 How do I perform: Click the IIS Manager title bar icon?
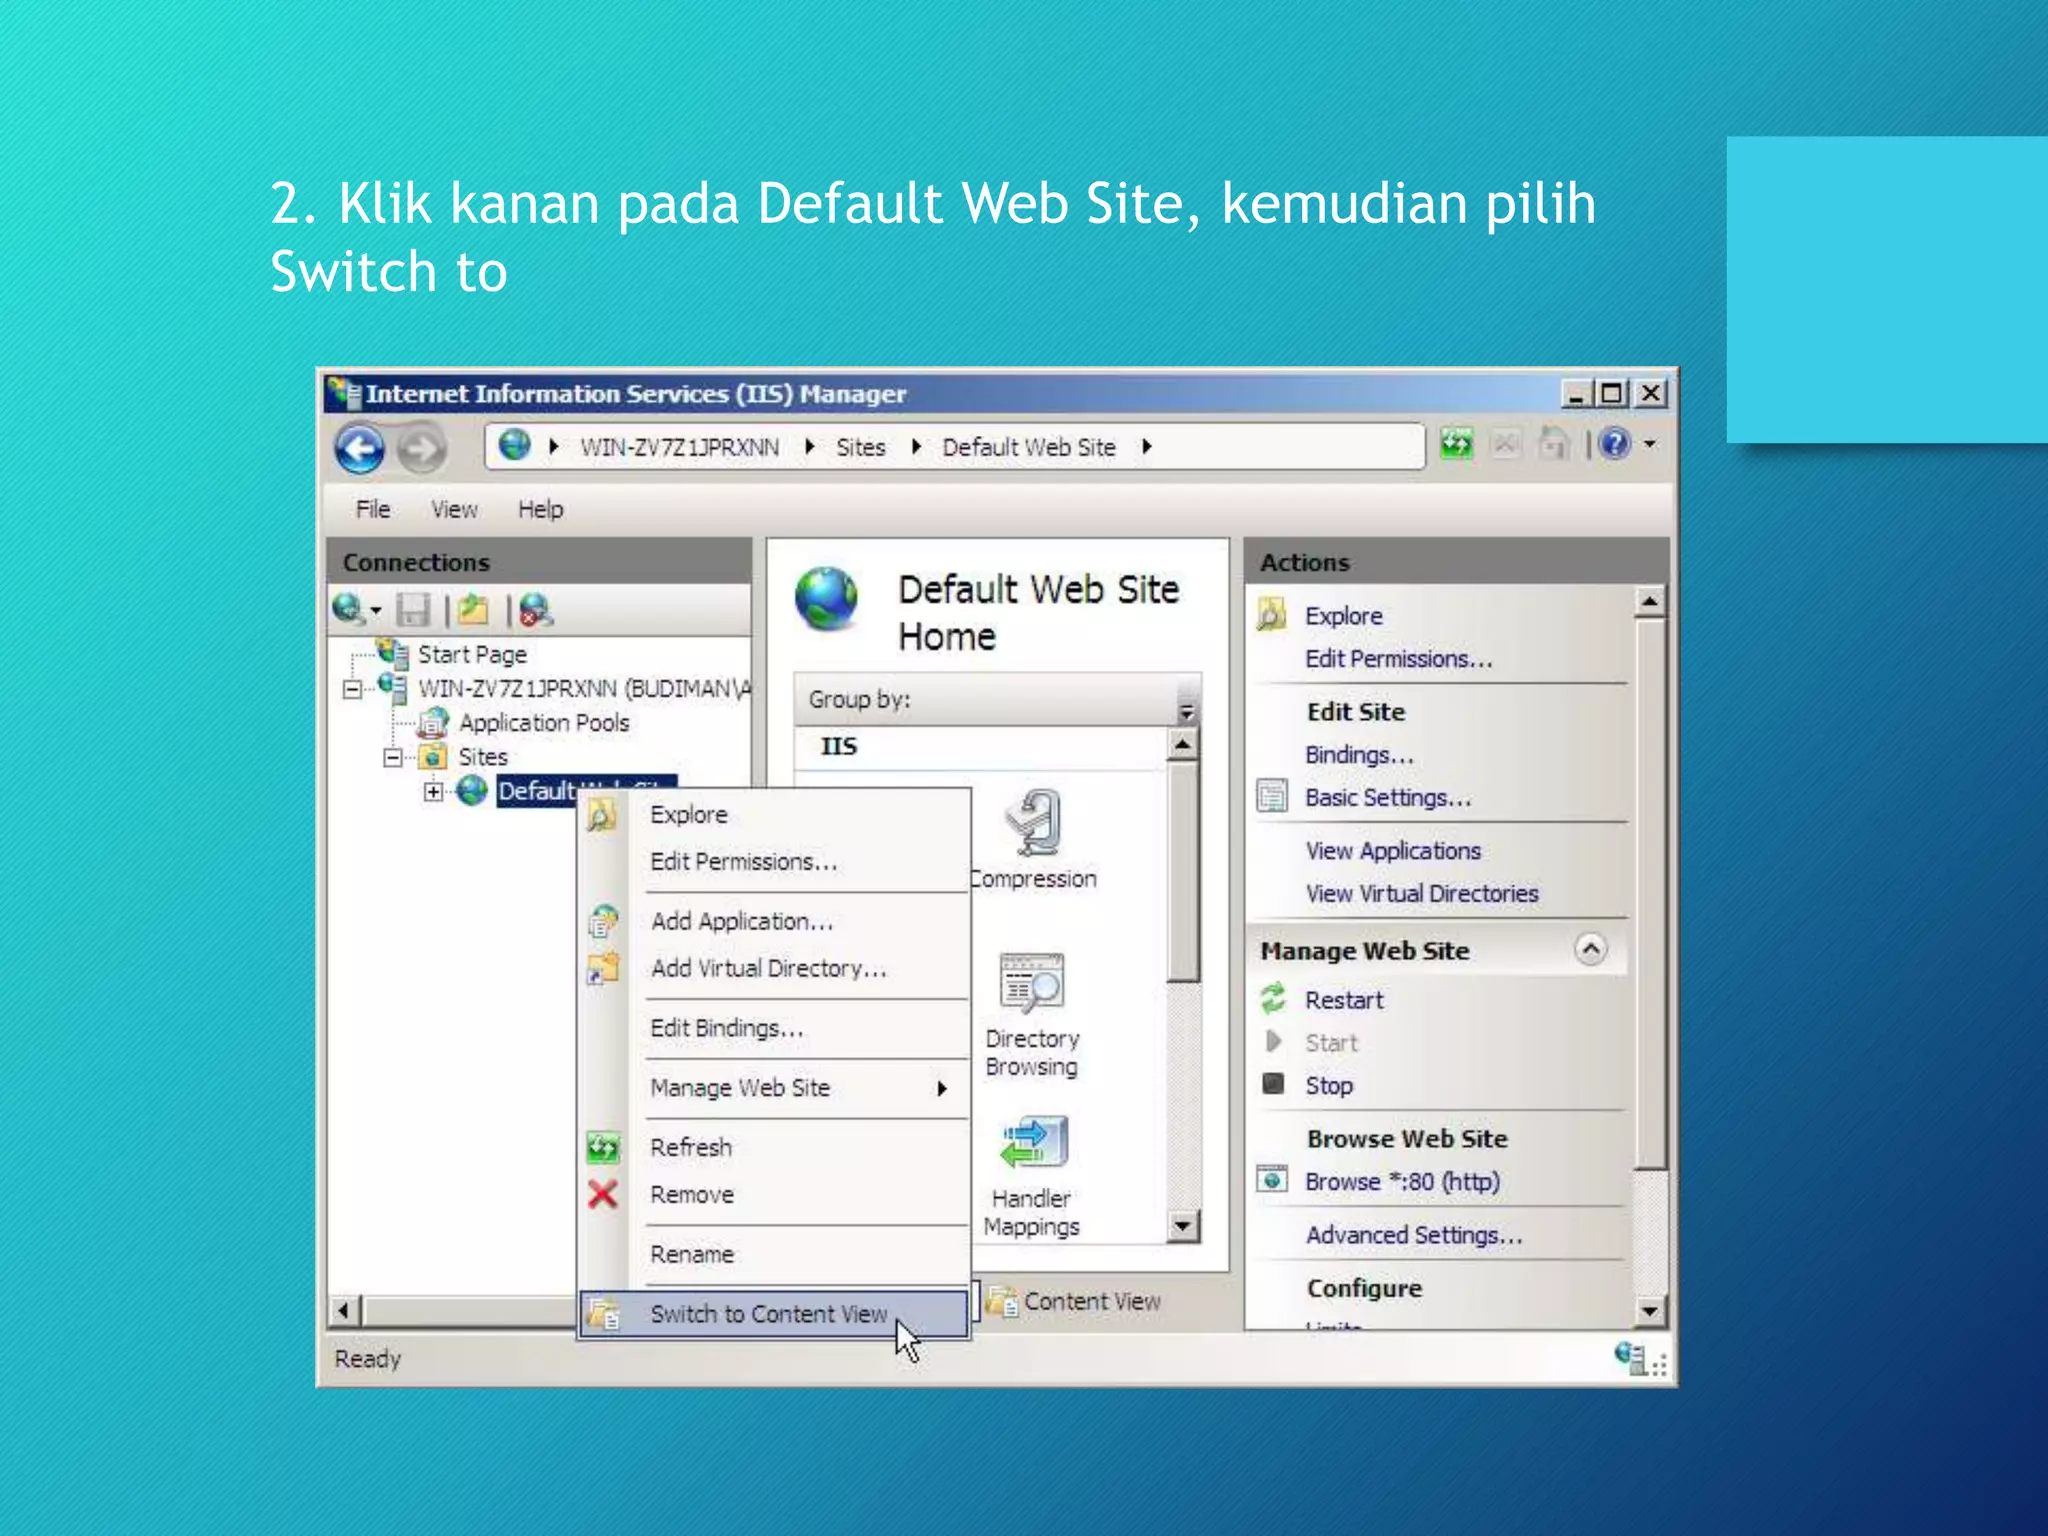(344, 393)
